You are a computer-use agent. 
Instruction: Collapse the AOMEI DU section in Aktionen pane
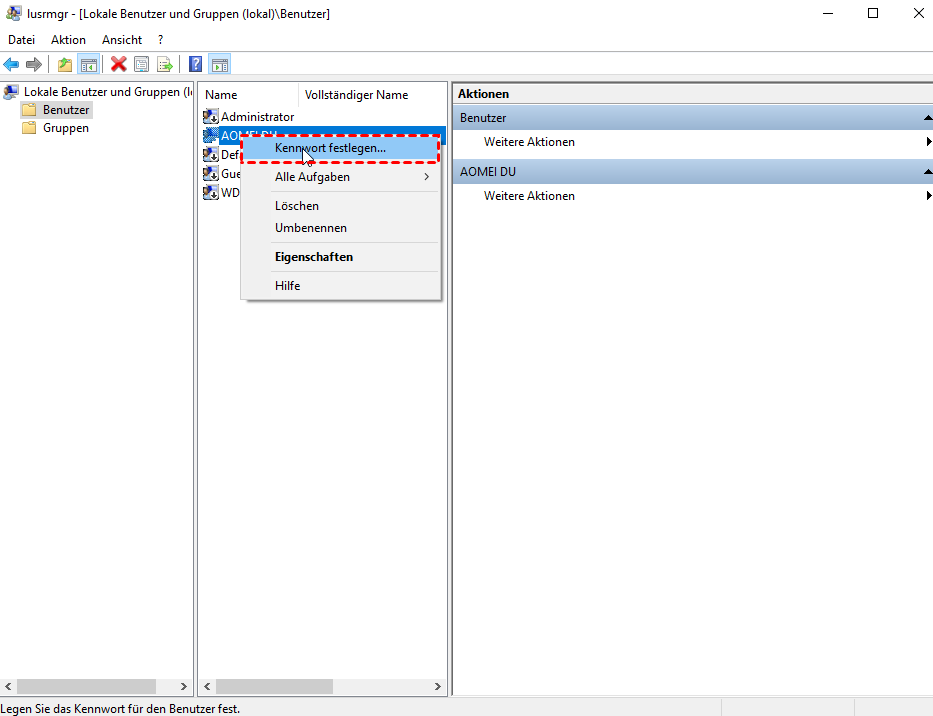pyautogui.click(x=928, y=171)
